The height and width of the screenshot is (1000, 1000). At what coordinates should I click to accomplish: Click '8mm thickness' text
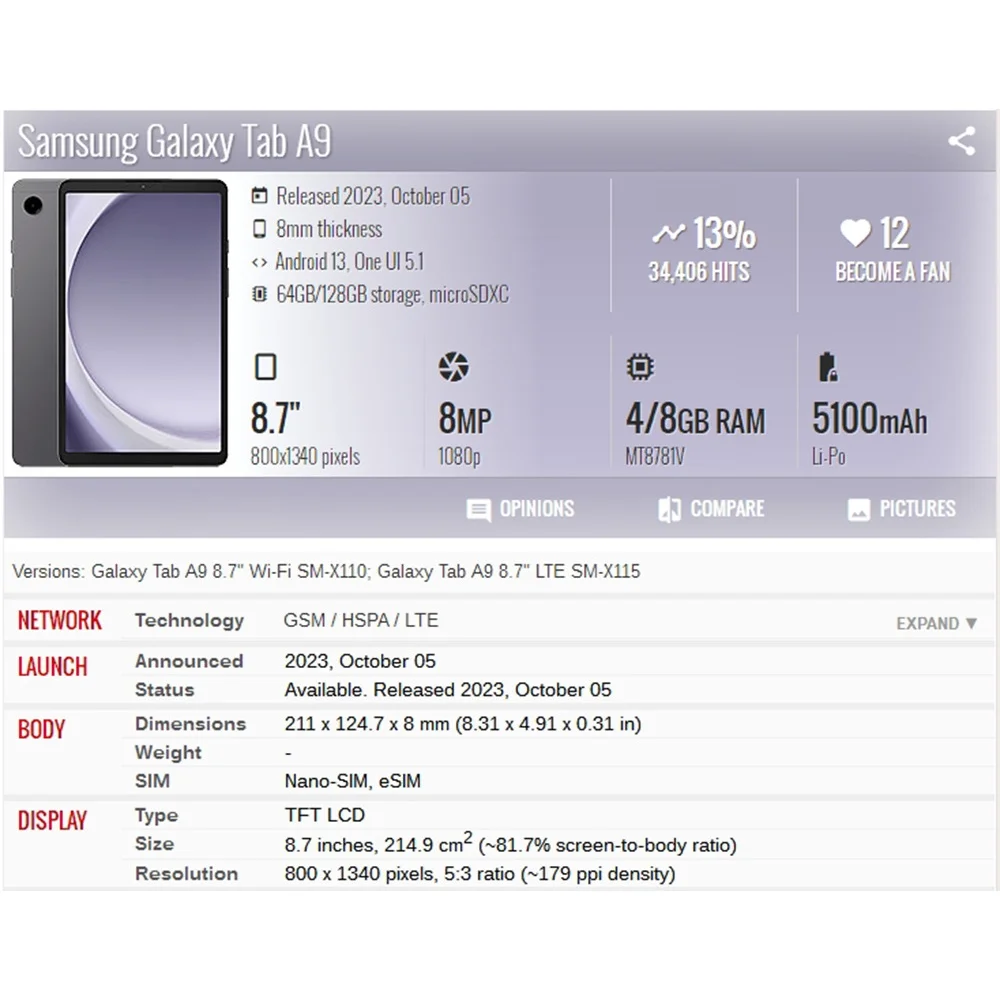pos(329,229)
